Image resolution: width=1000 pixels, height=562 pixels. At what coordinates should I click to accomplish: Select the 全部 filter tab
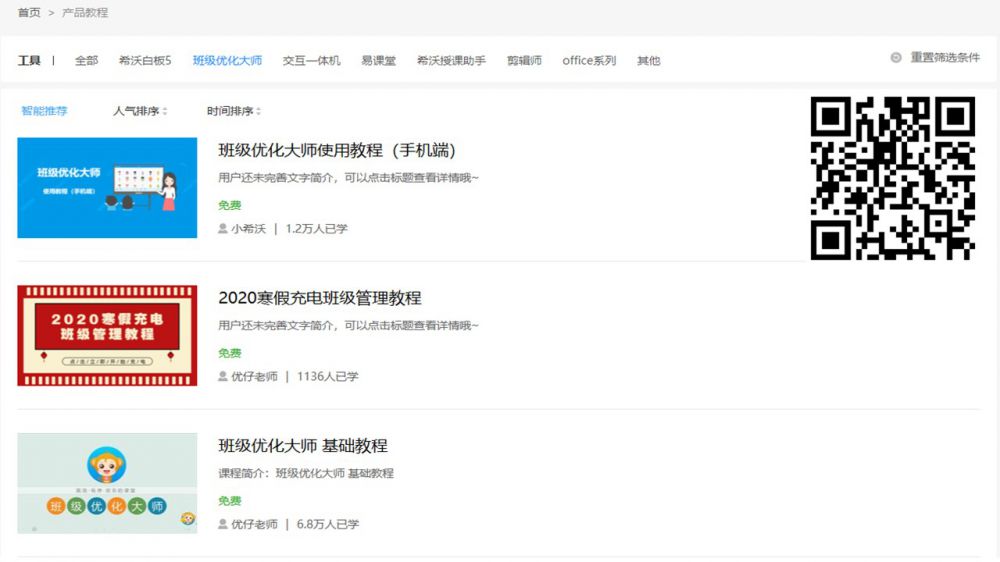pos(86,61)
